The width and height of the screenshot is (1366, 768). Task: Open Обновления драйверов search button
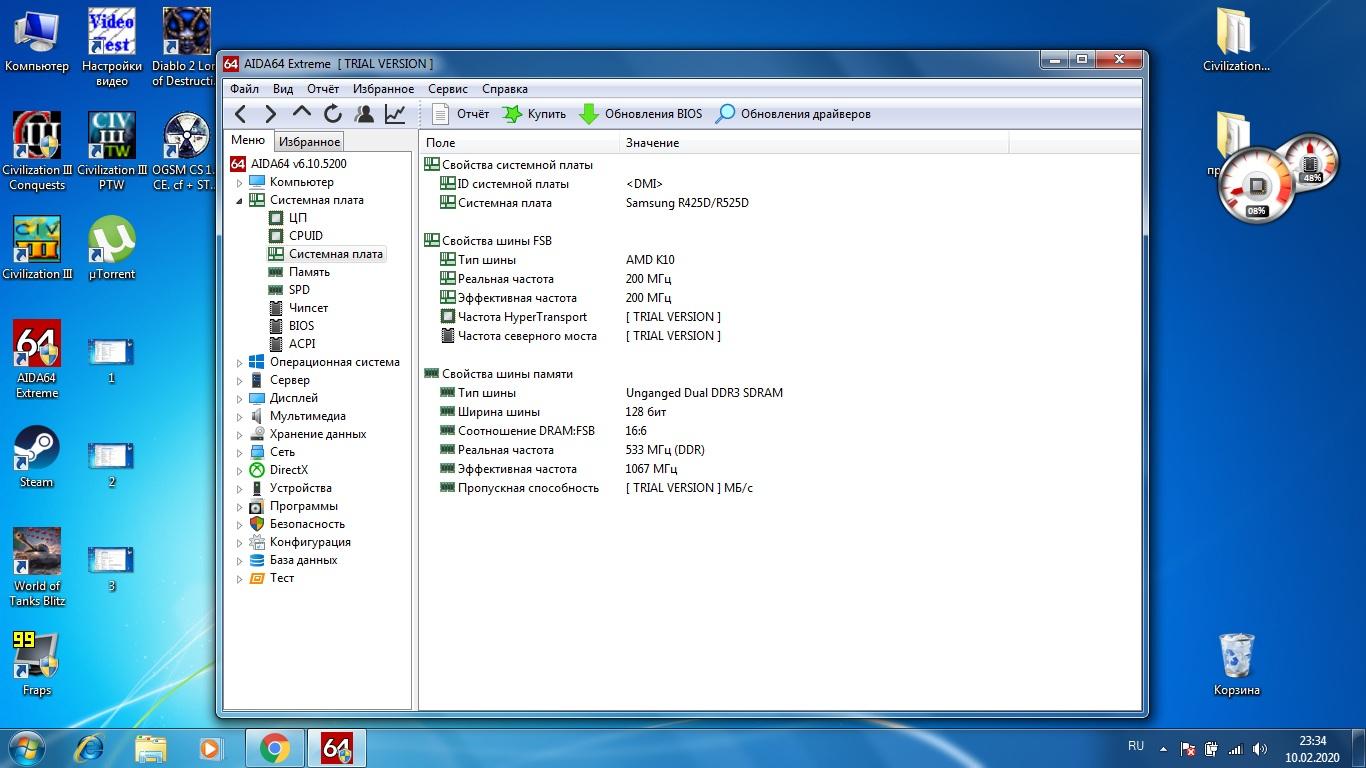(793, 114)
